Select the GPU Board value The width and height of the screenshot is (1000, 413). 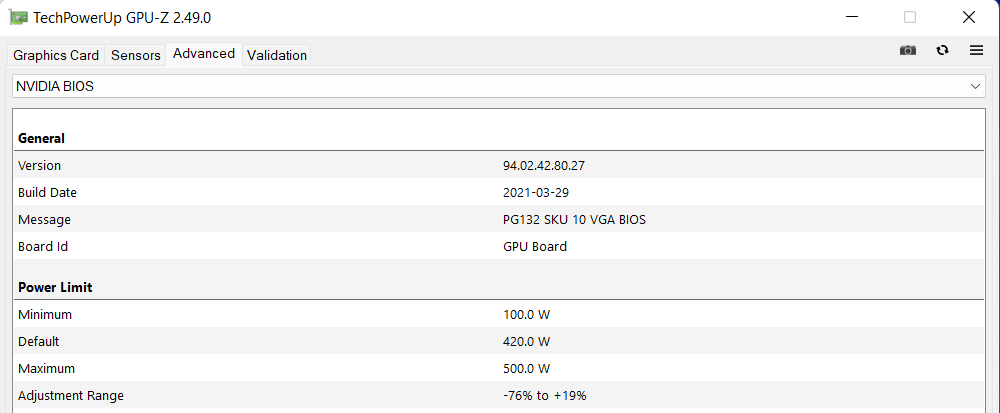[534, 247]
